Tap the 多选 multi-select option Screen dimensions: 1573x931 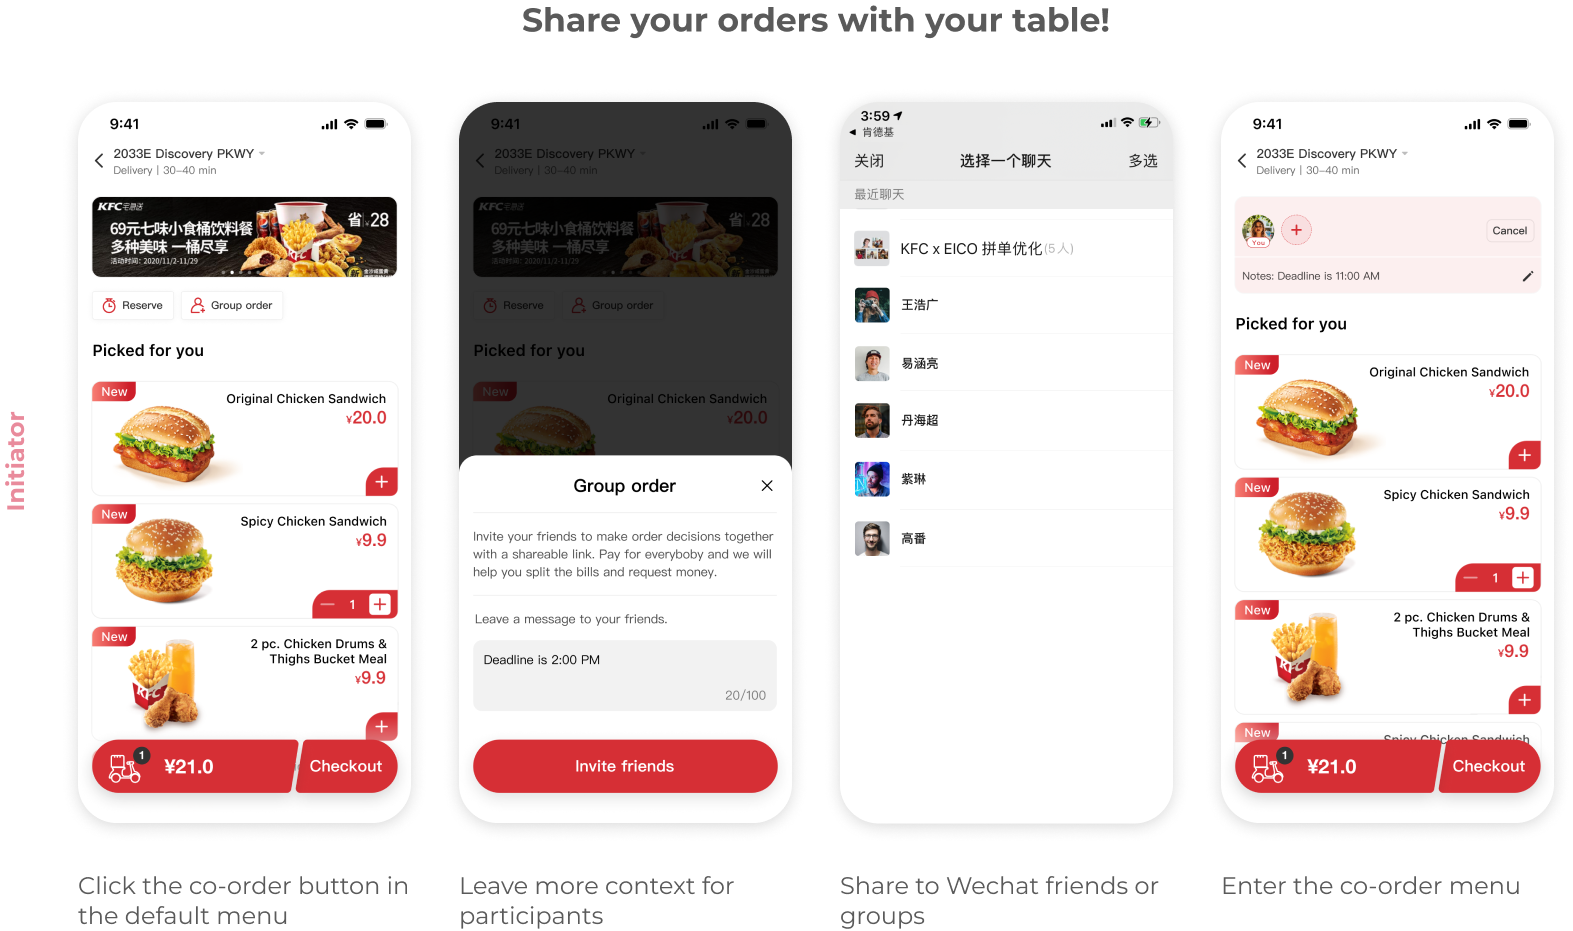point(1143,161)
